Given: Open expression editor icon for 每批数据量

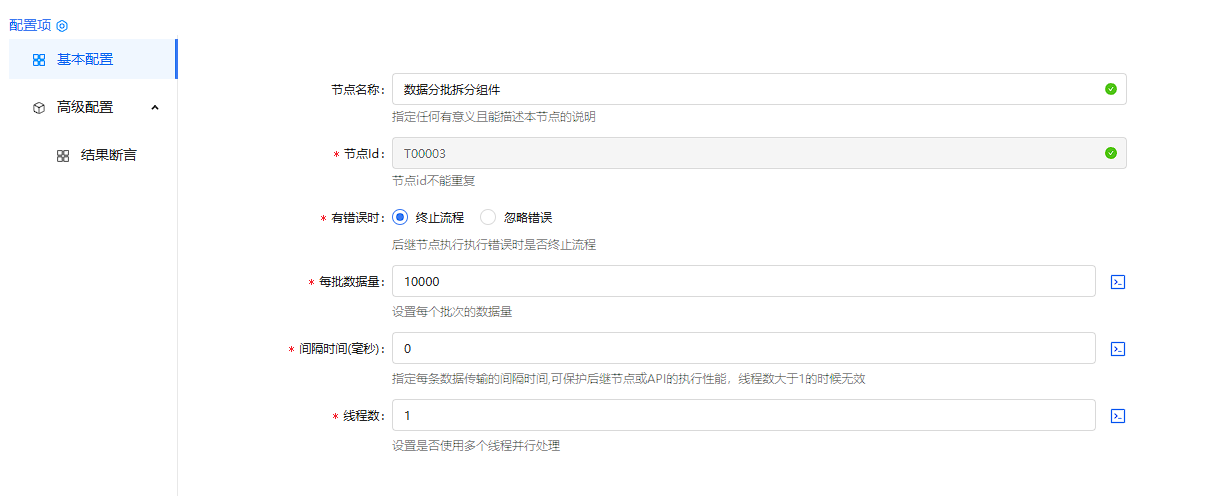Looking at the screenshot, I should point(1118,282).
